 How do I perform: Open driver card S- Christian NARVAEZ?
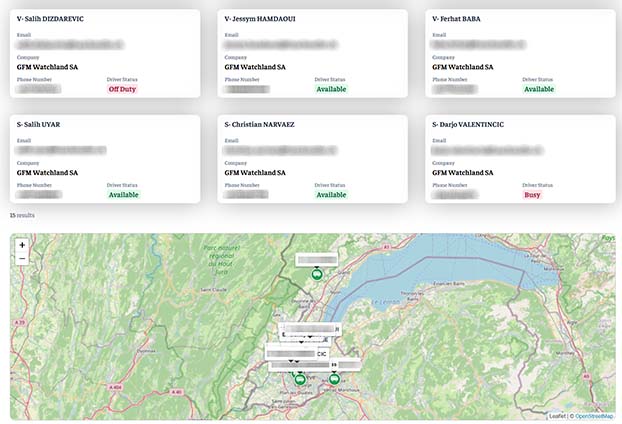click(x=313, y=159)
